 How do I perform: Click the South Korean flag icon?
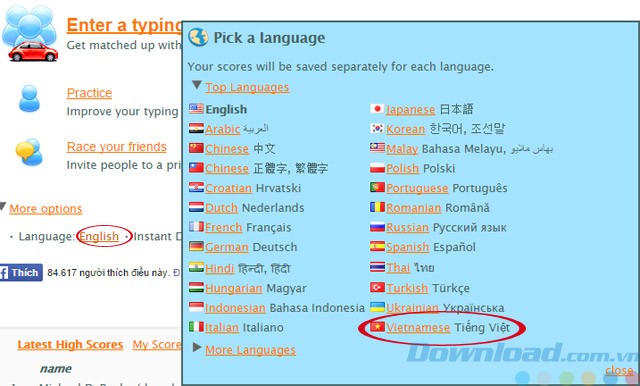click(x=378, y=128)
